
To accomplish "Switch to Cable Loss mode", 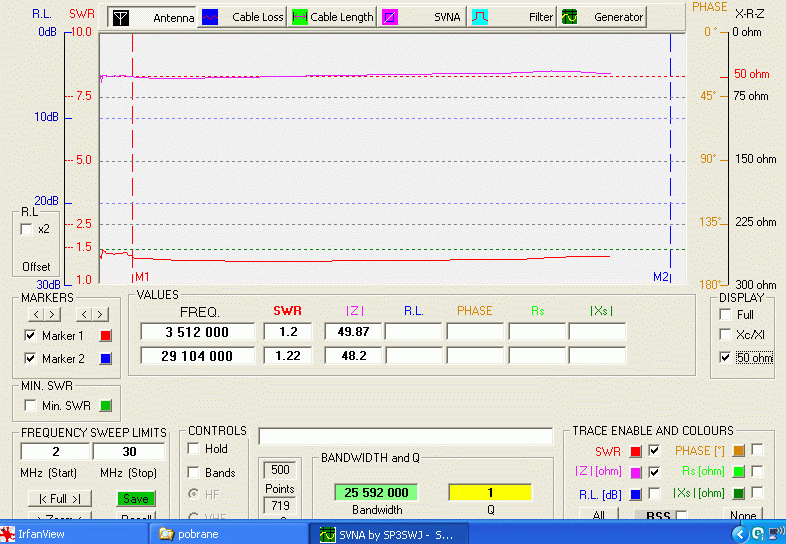I will 244,17.
